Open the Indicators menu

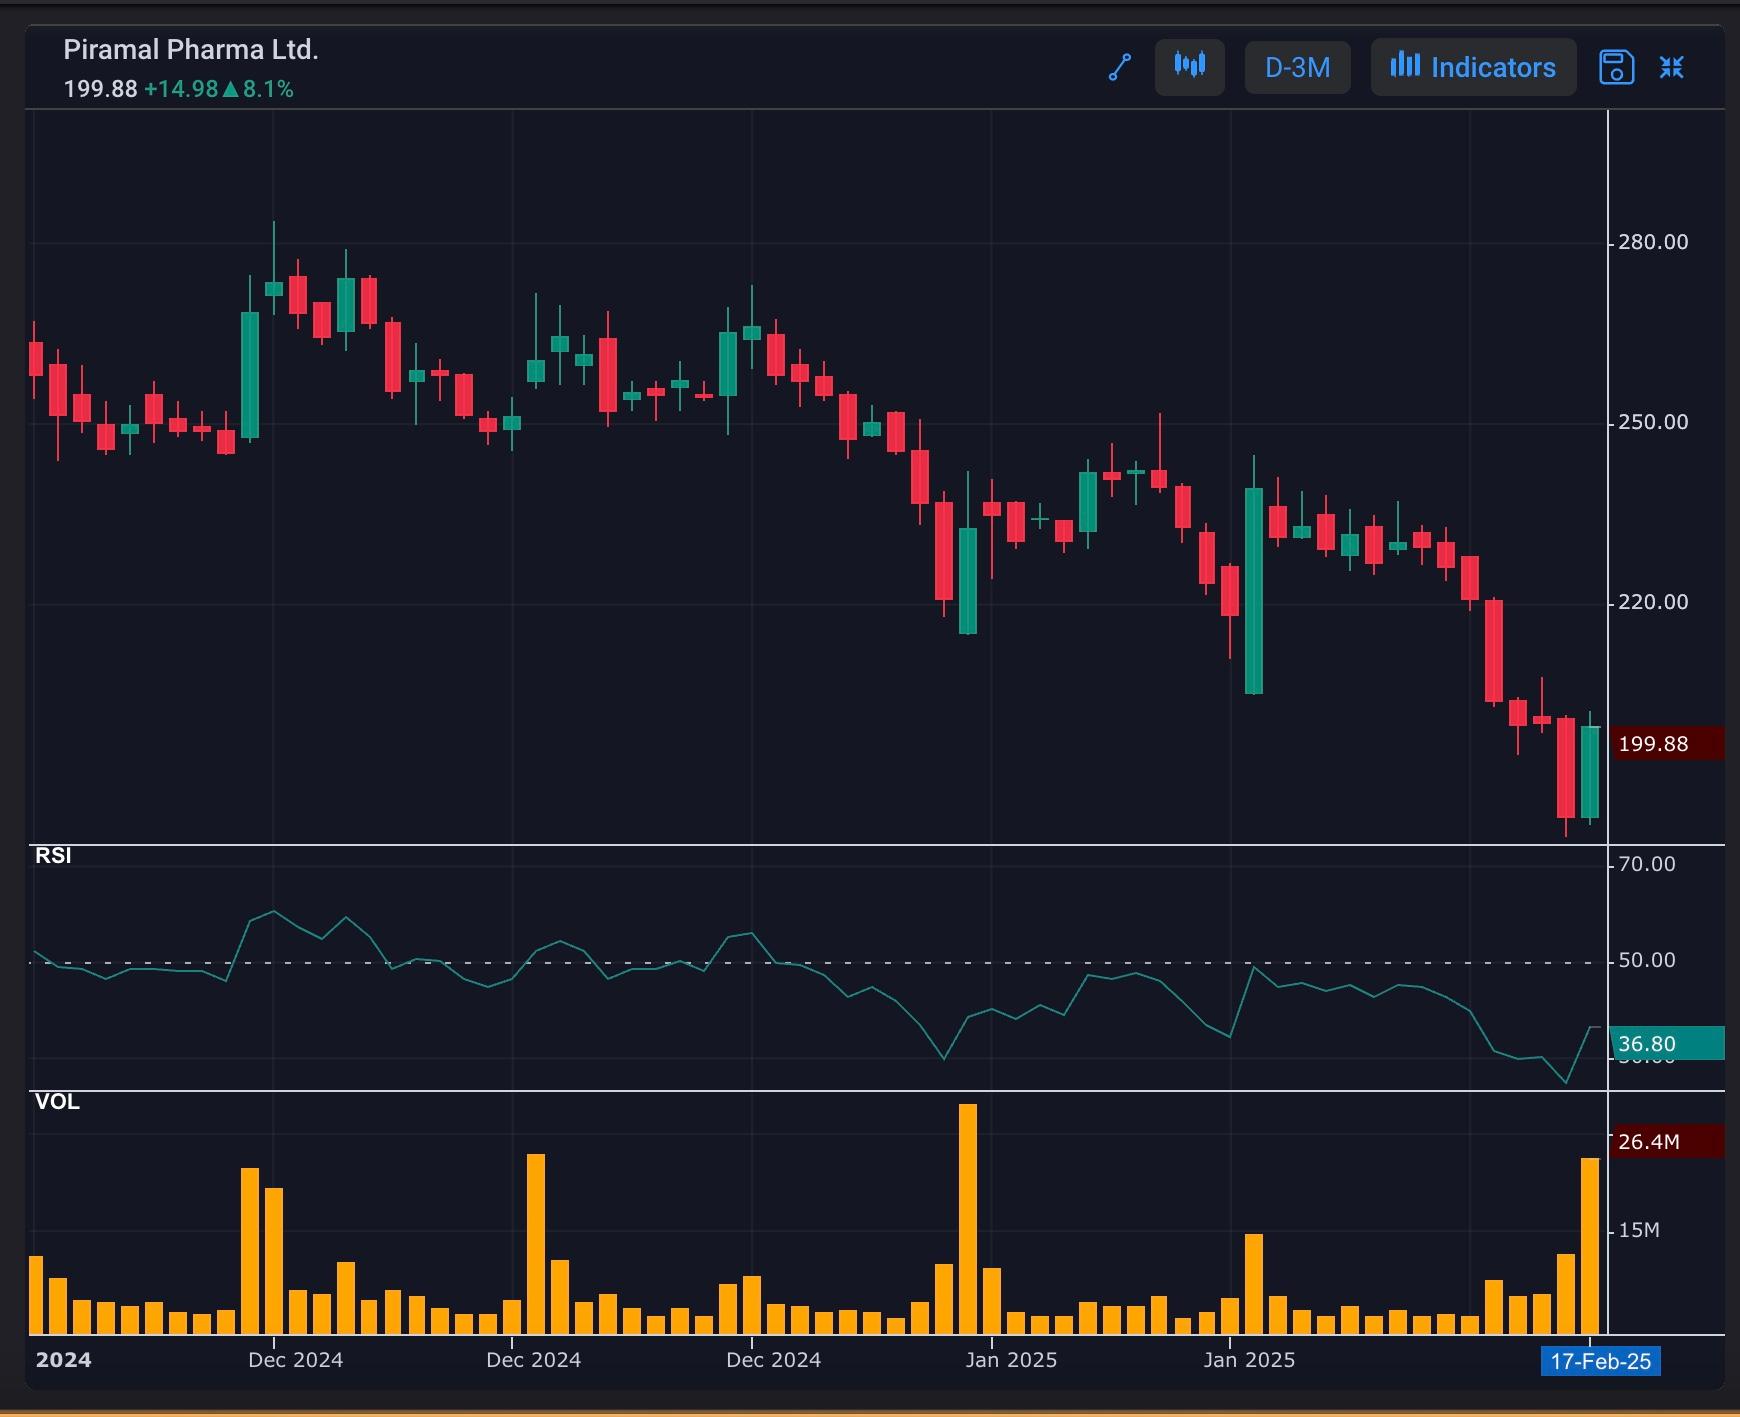point(1473,67)
